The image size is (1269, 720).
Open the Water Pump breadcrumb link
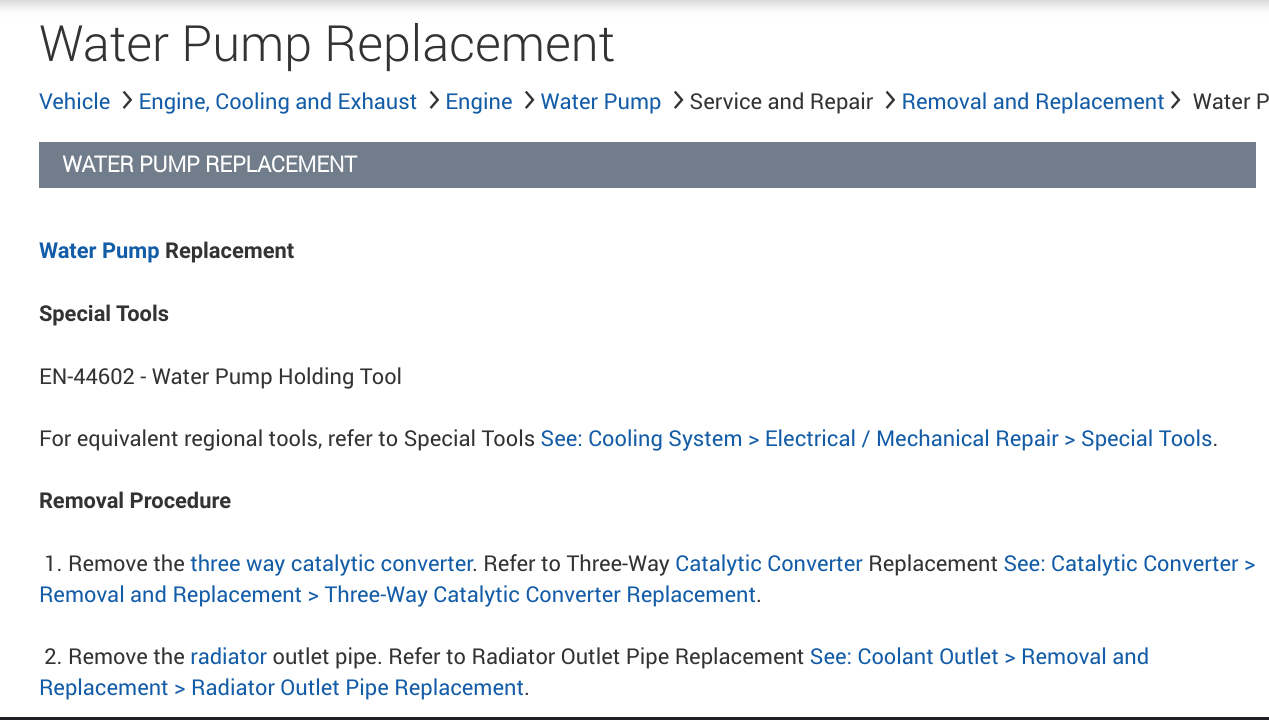click(x=601, y=102)
